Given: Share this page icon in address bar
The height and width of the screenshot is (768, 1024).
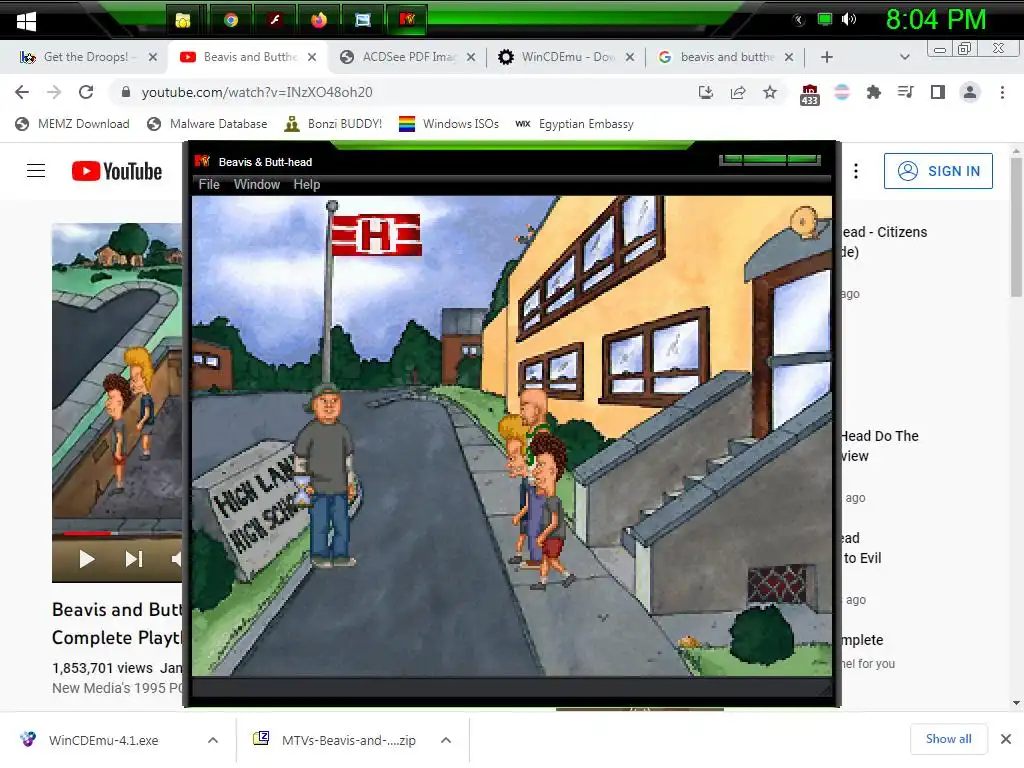Looking at the screenshot, I should (x=738, y=92).
